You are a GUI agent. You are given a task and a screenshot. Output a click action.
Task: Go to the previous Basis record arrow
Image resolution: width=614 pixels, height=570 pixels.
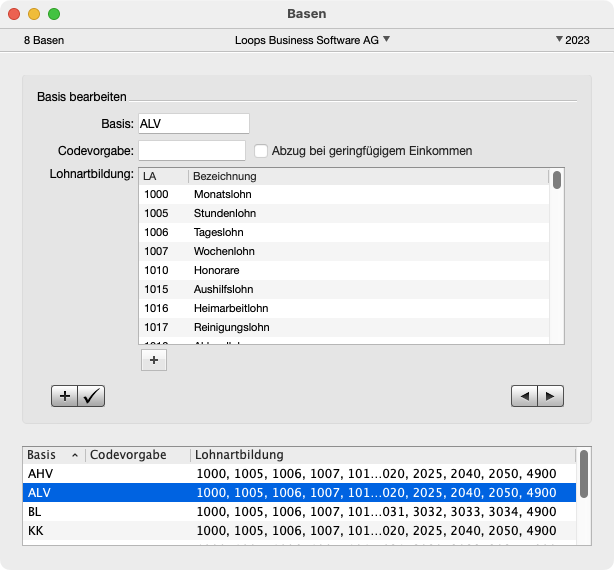tap(524, 396)
